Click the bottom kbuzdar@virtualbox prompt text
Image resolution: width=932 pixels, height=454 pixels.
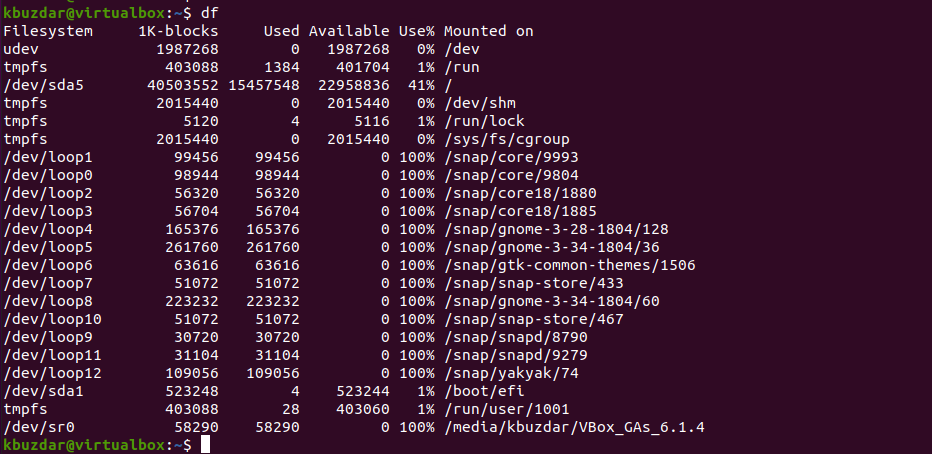tap(83, 444)
